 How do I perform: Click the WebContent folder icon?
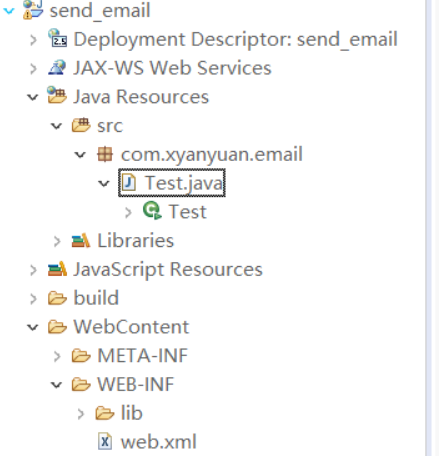click(x=57, y=327)
